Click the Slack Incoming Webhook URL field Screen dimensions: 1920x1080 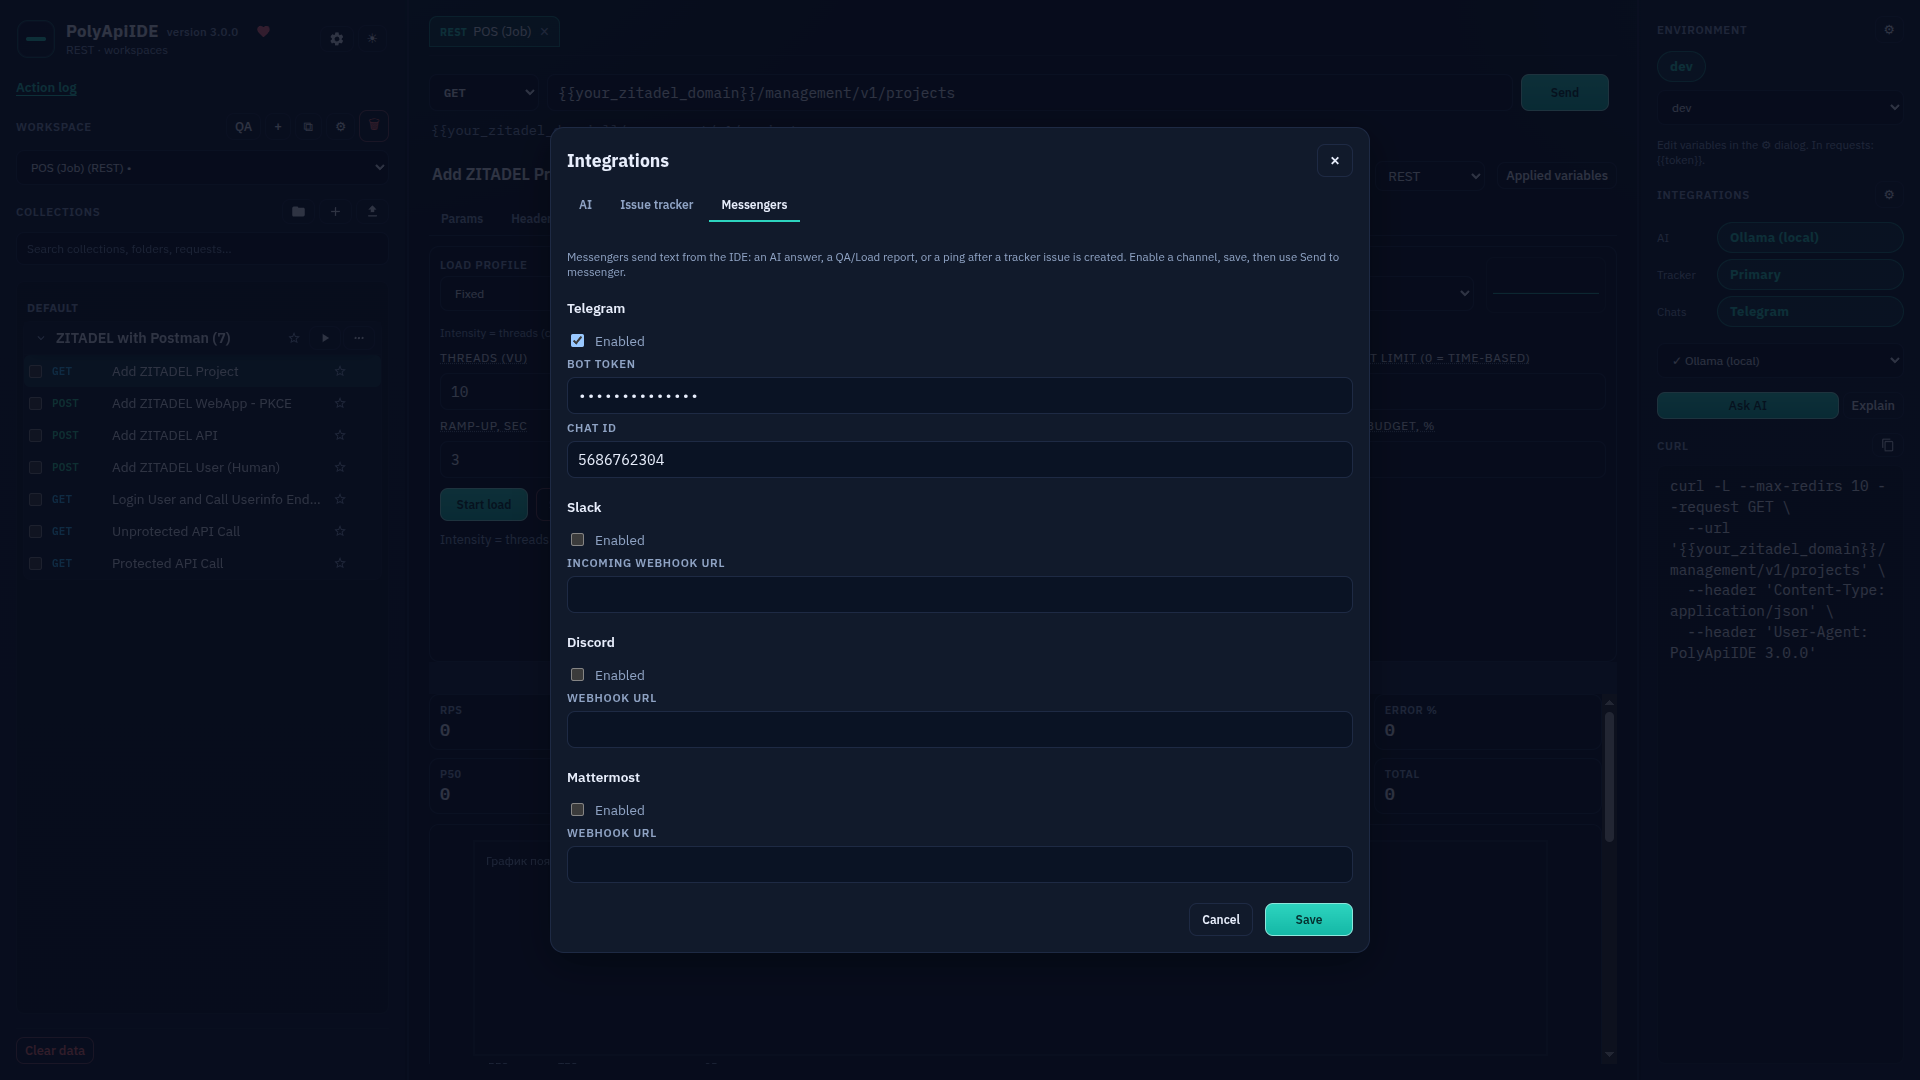[x=959, y=595]
